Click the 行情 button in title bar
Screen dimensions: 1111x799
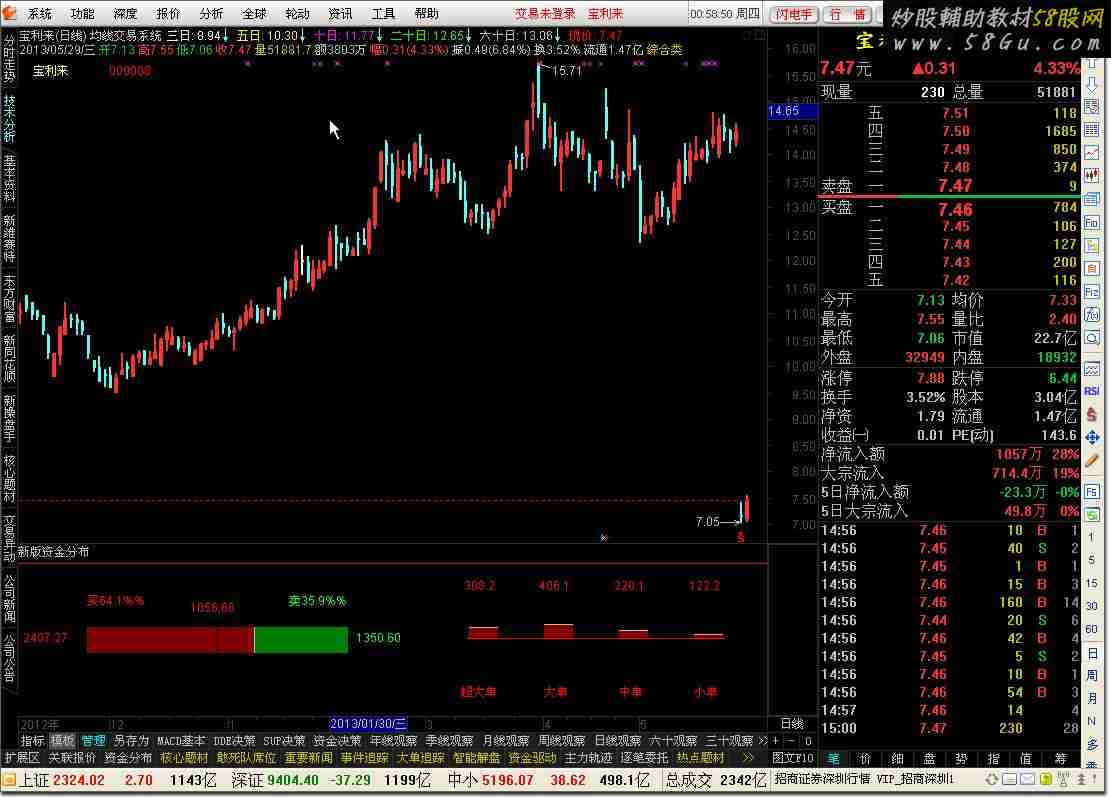tap(848, 14)
